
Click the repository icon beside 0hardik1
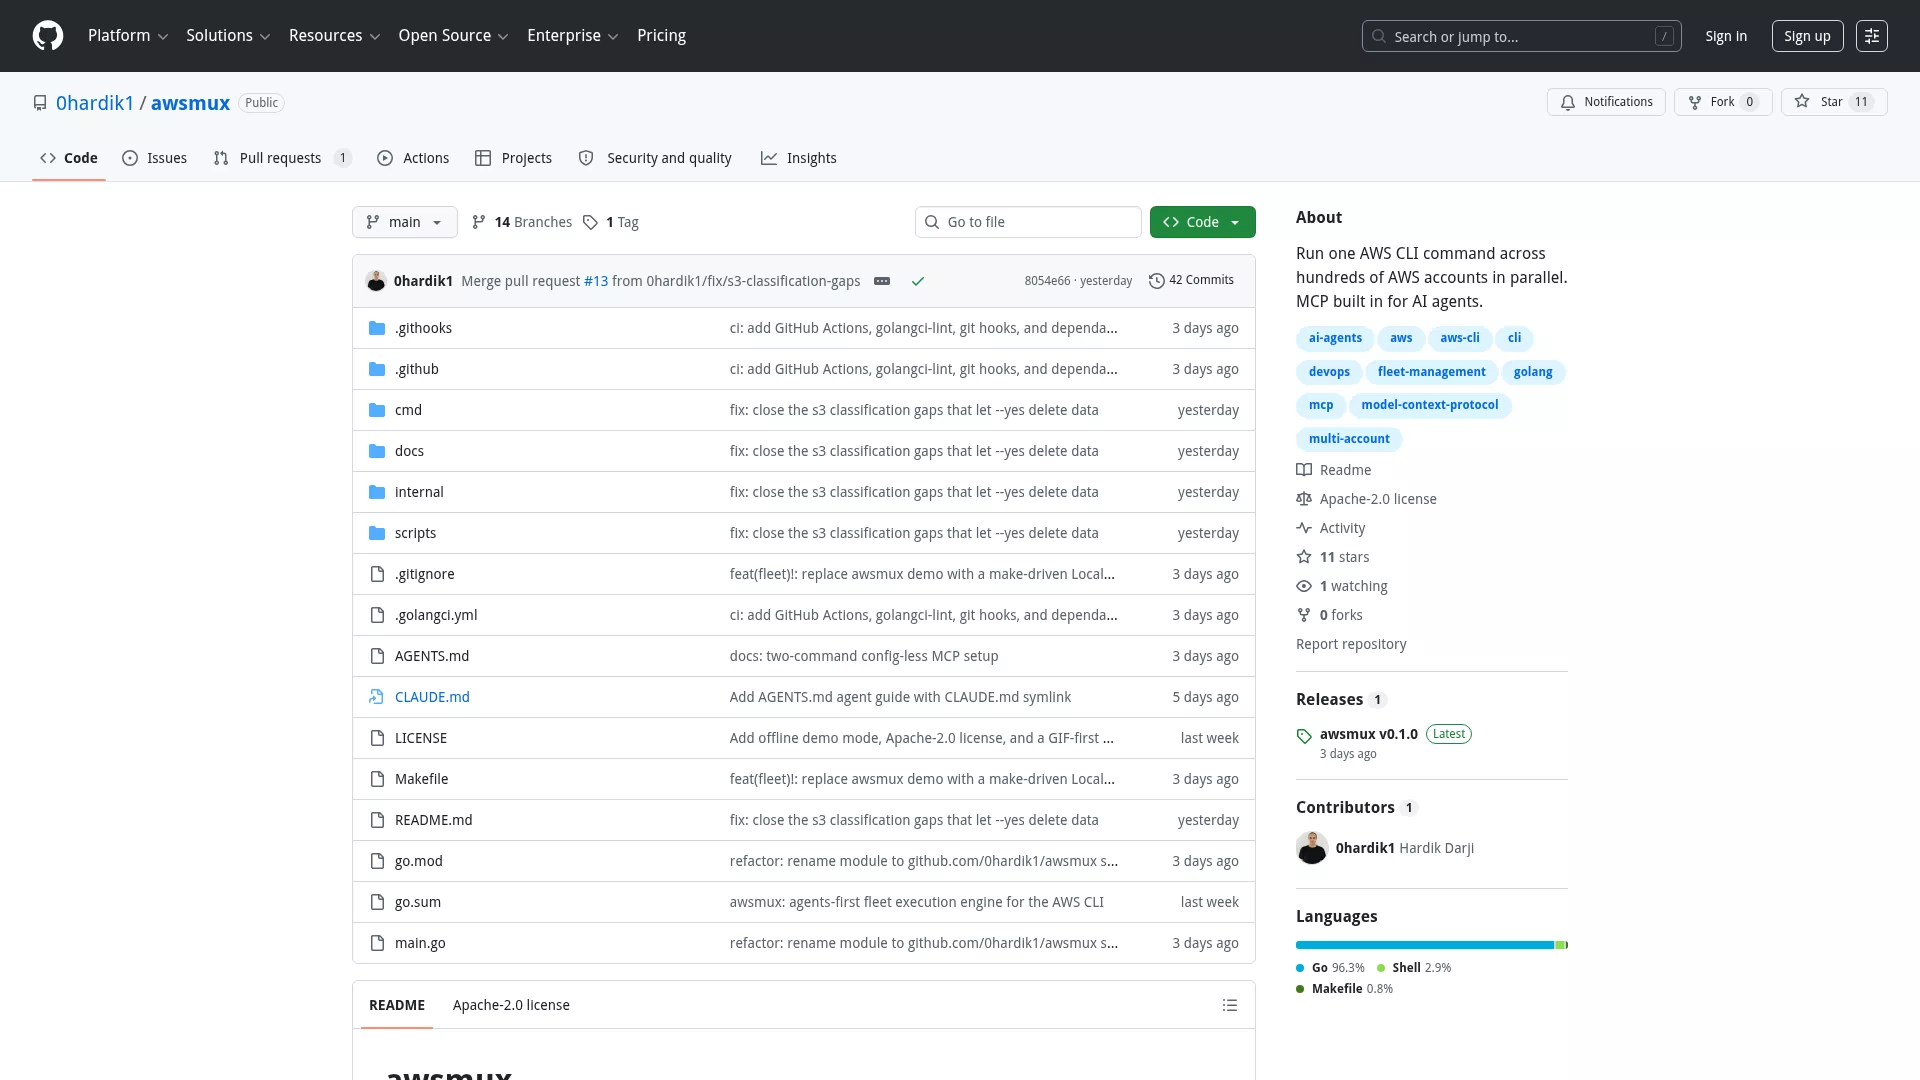(x=40, y=103)
